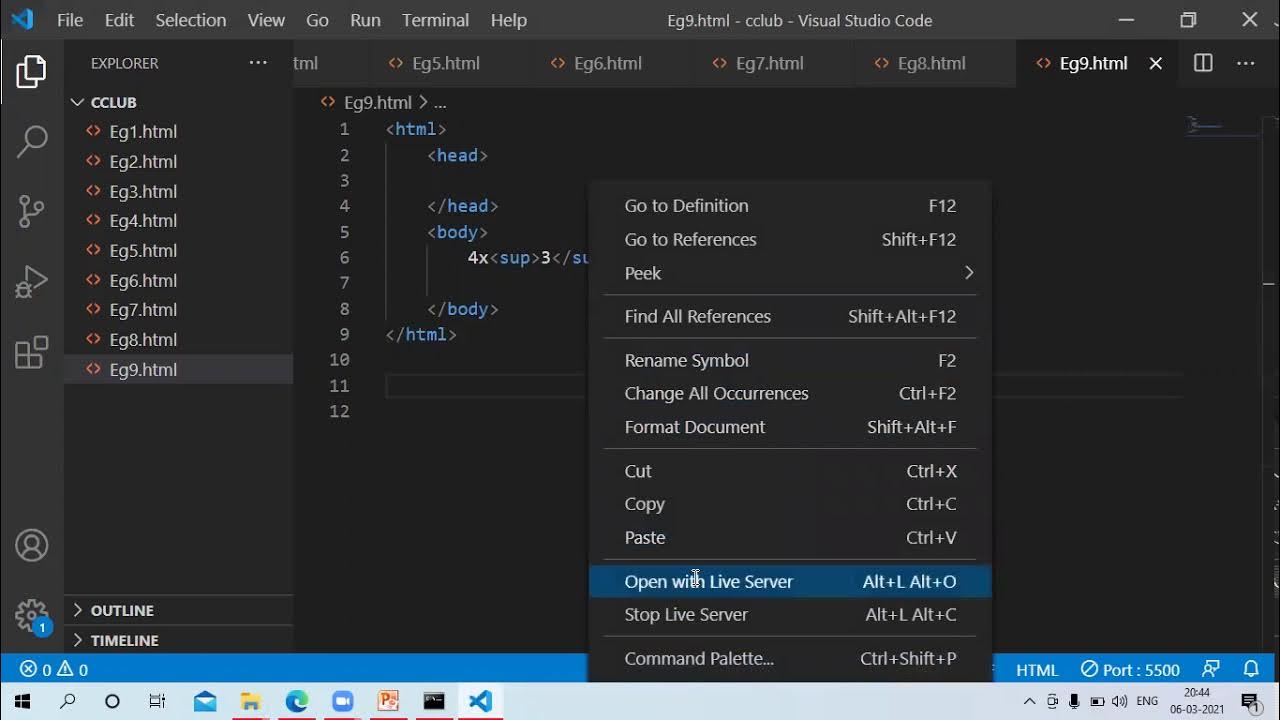Split the editor to the right

point(1203,63)
